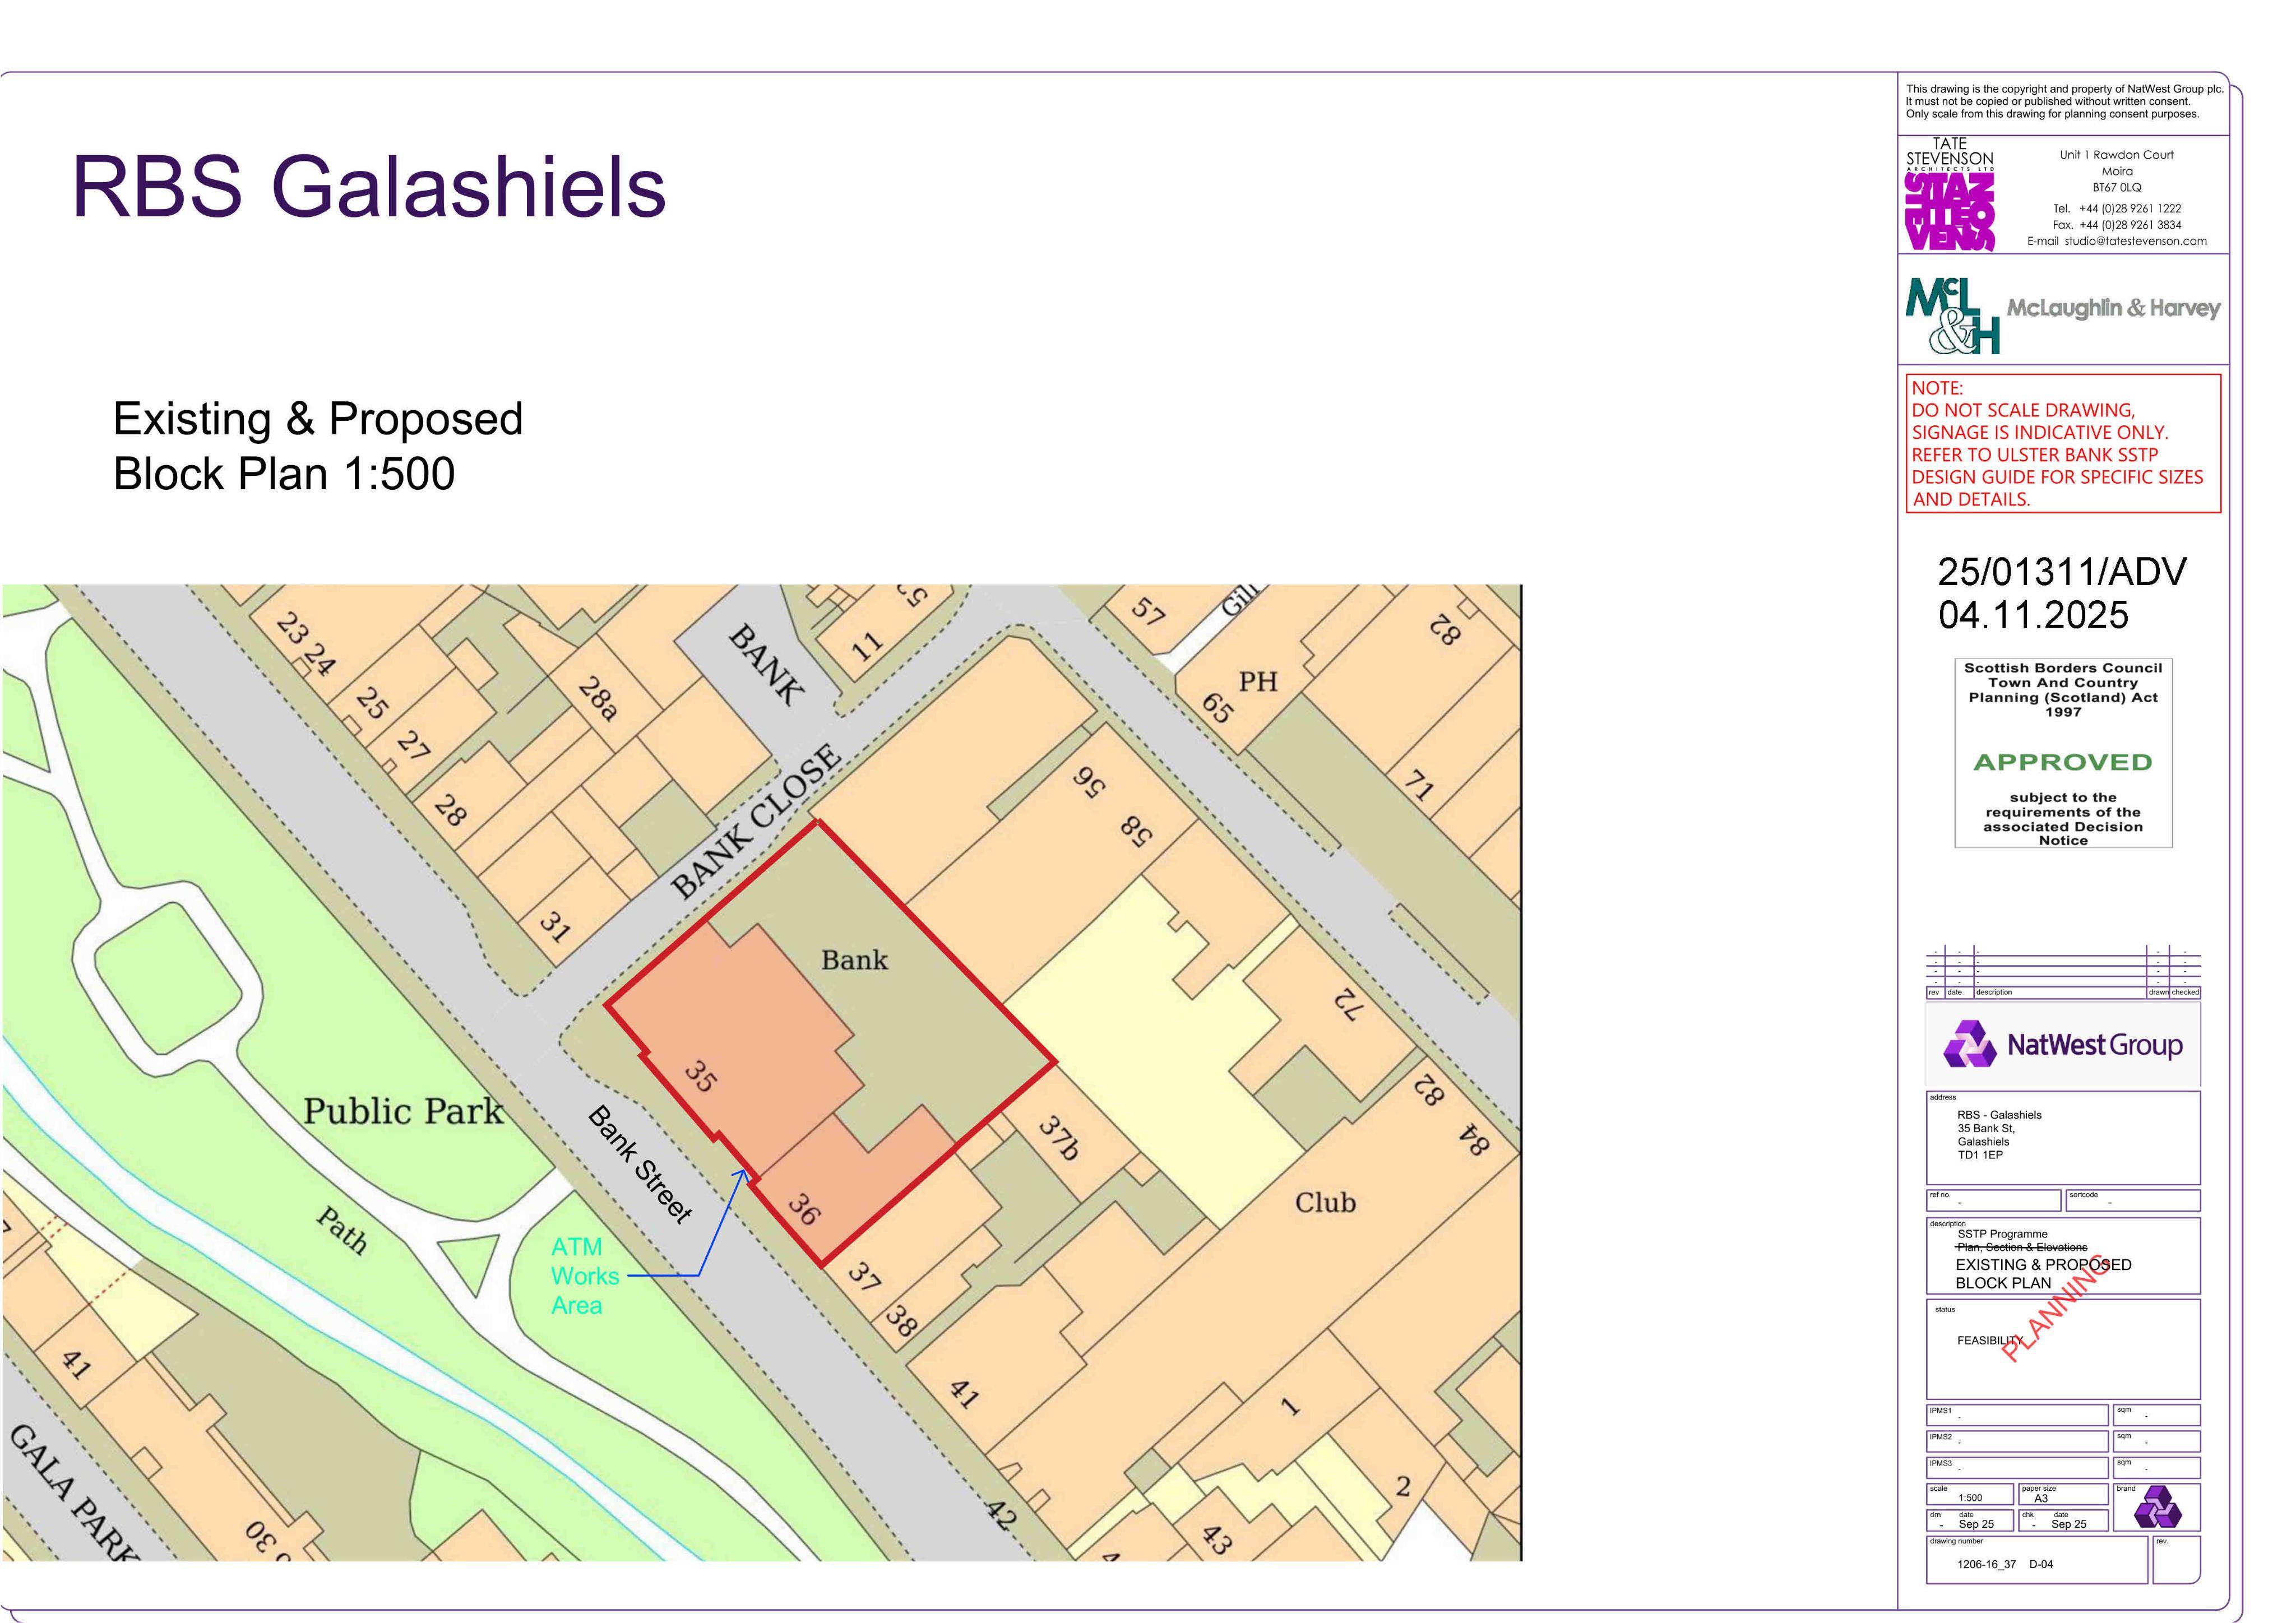
Task: Click building number '56'
Action: coord(1088,783)
